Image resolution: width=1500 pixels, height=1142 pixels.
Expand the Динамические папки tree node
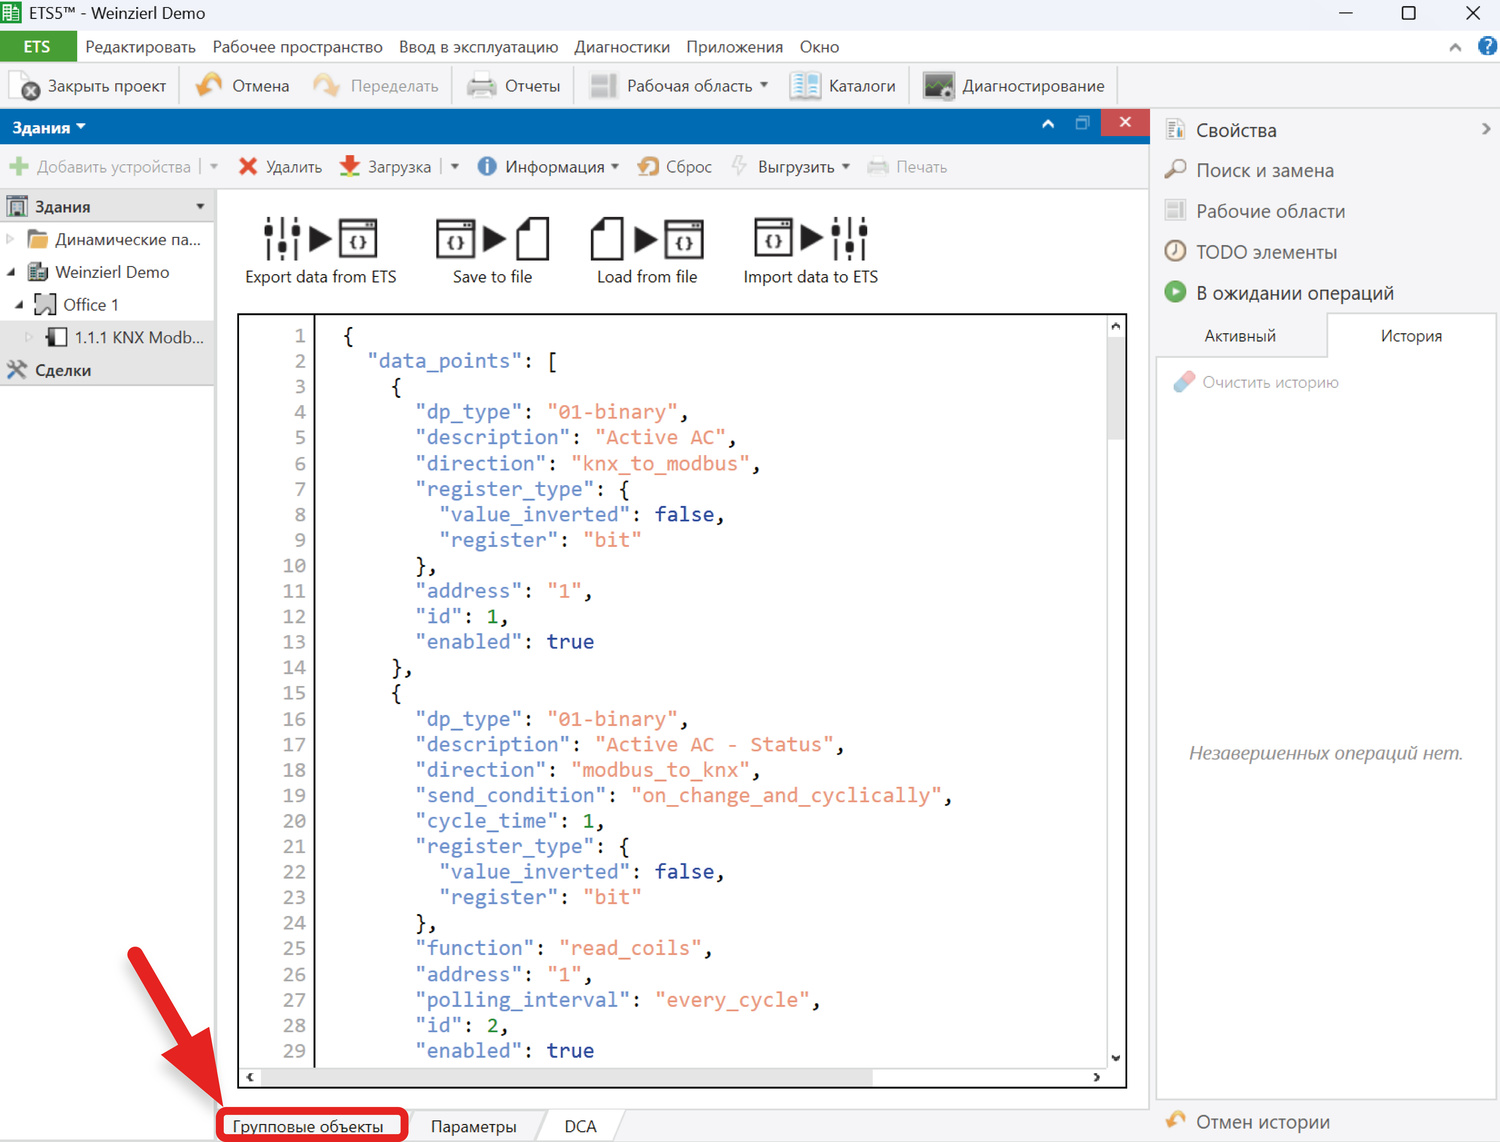(11, 240)
